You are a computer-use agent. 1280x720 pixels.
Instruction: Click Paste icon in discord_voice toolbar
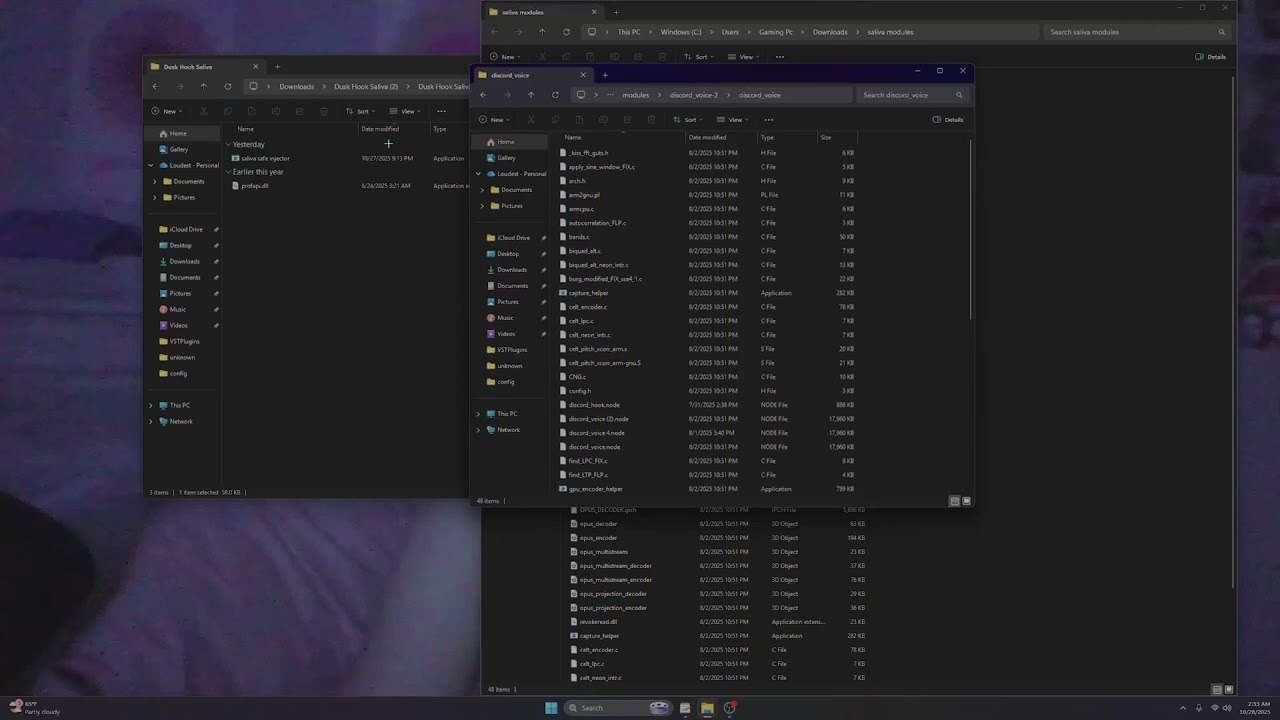pyautogui.click(x=579, y=120)
